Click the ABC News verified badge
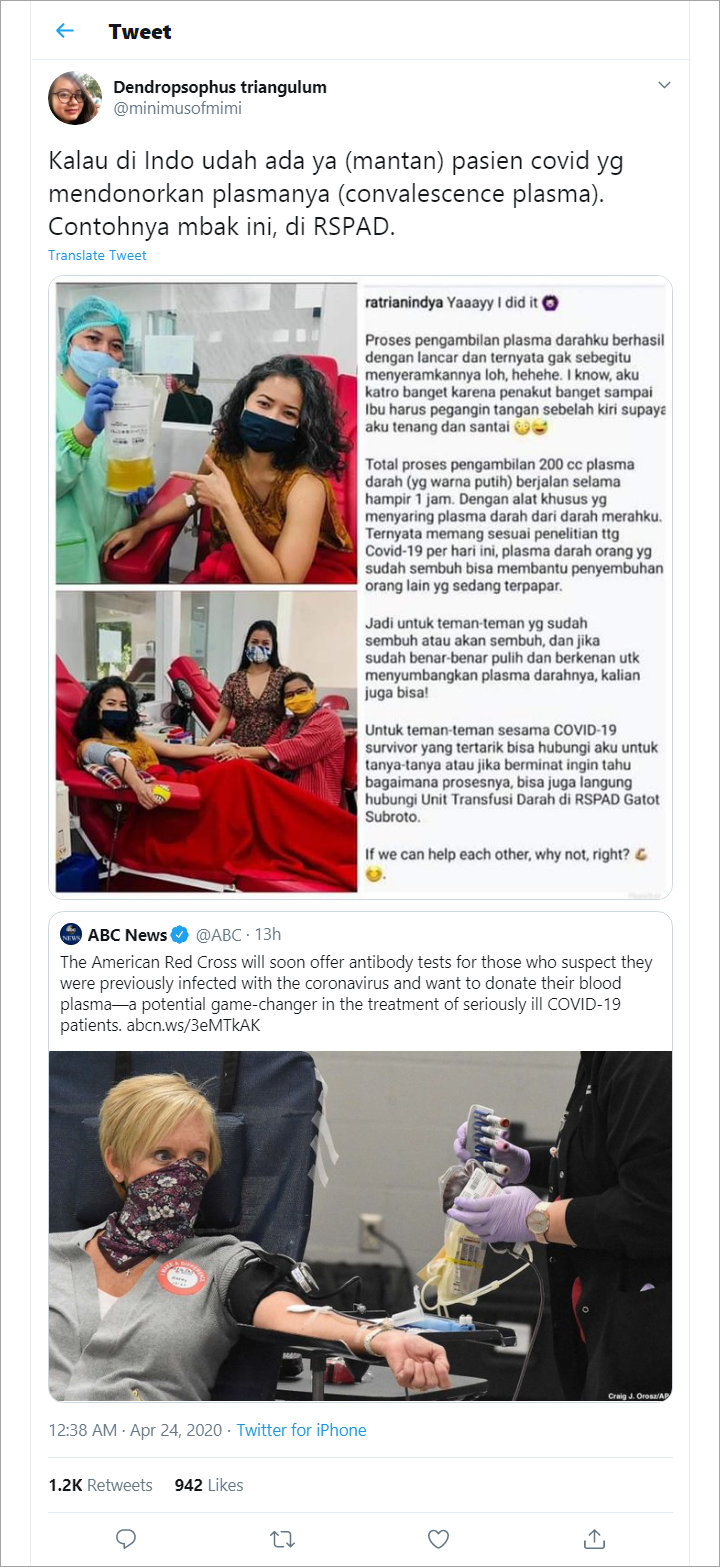 180,935
